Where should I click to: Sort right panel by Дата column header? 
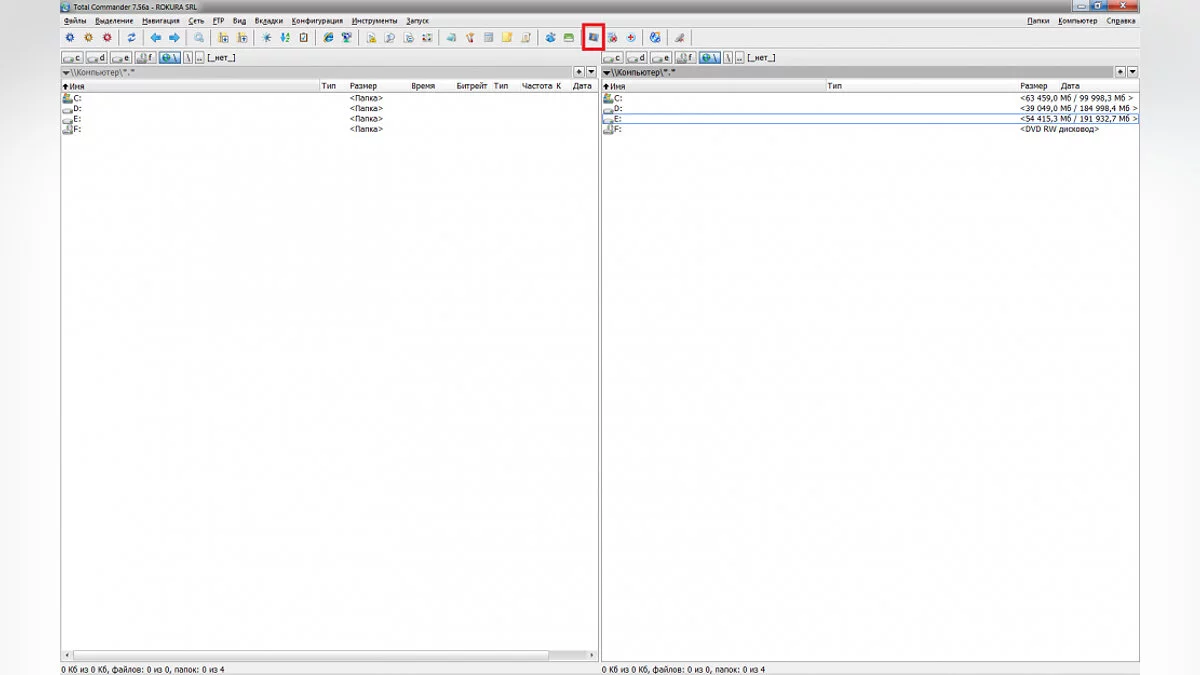(1070, 86)
